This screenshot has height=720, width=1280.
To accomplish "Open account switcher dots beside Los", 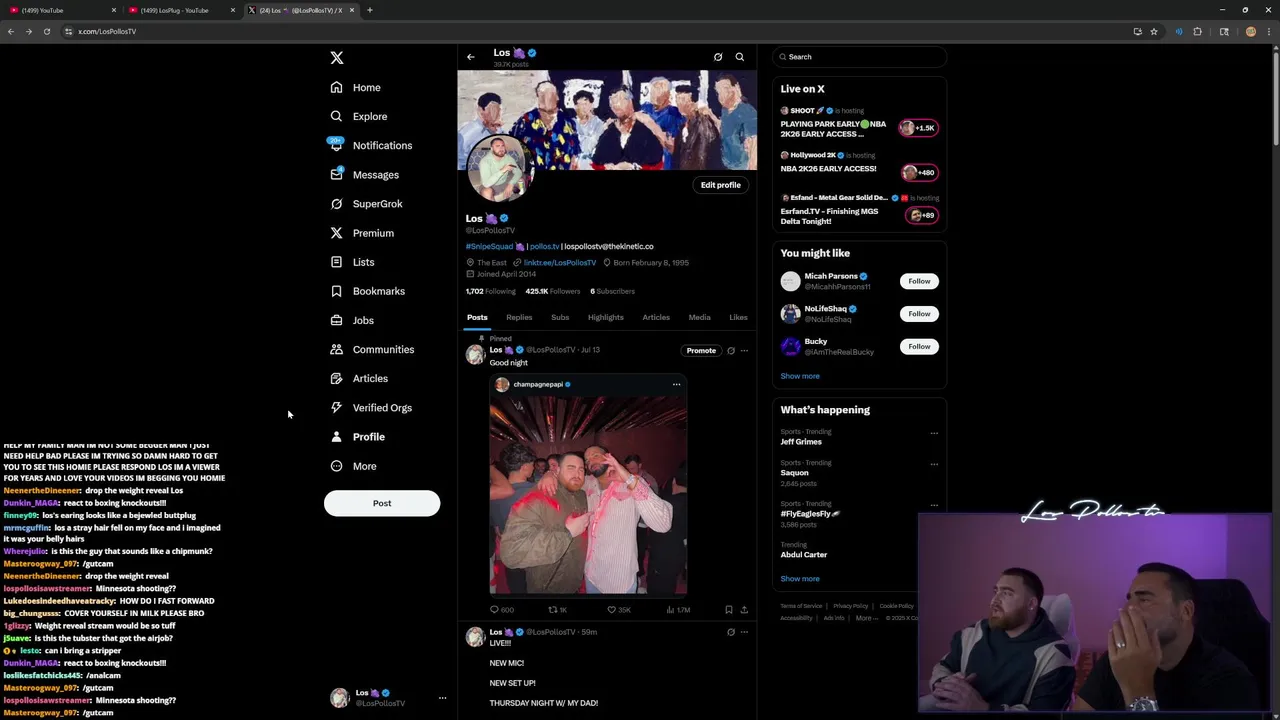I will tap(442, 698).
